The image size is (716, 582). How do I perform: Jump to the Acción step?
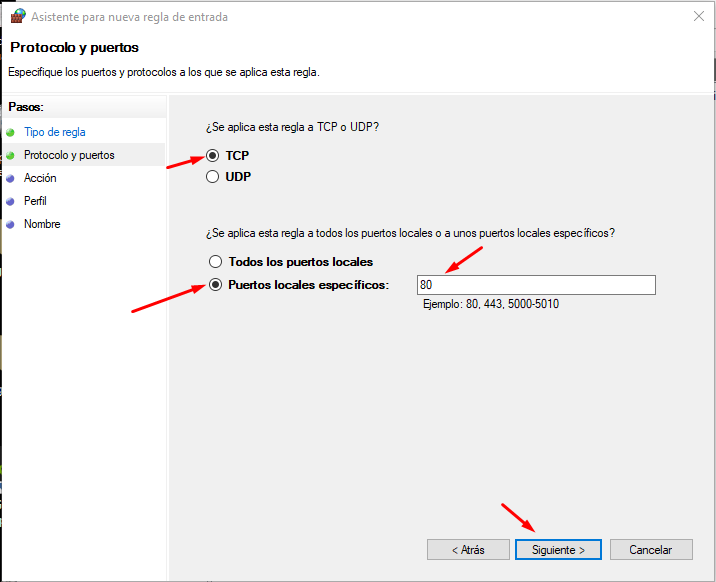40,178
